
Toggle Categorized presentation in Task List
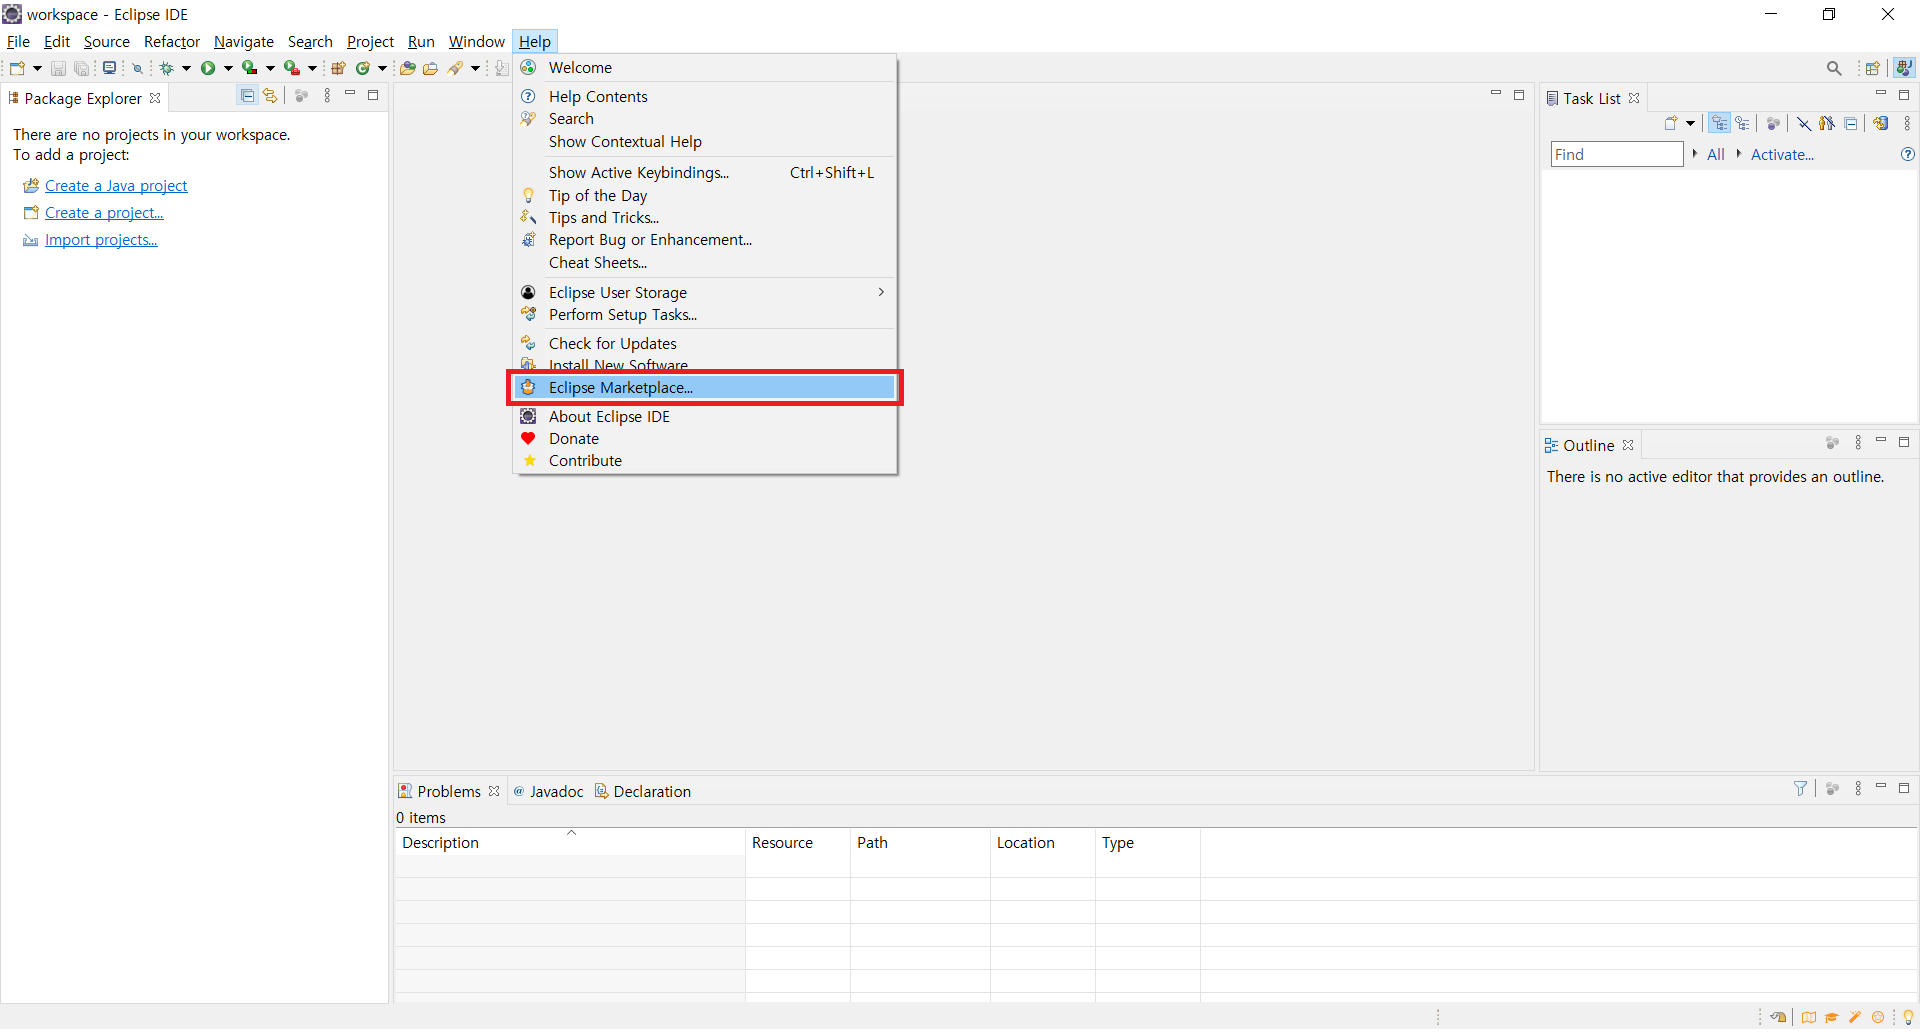(1720, 124)
